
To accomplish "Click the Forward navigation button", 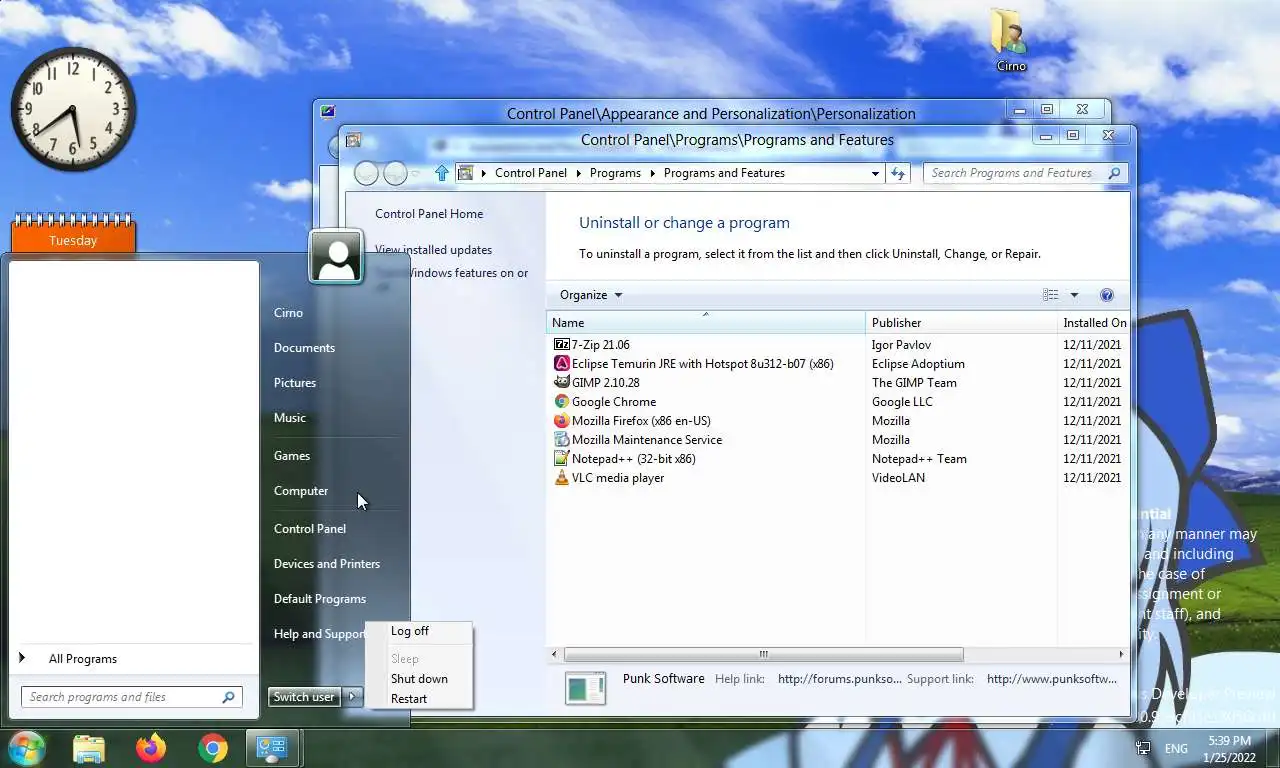I will (396, 173).
